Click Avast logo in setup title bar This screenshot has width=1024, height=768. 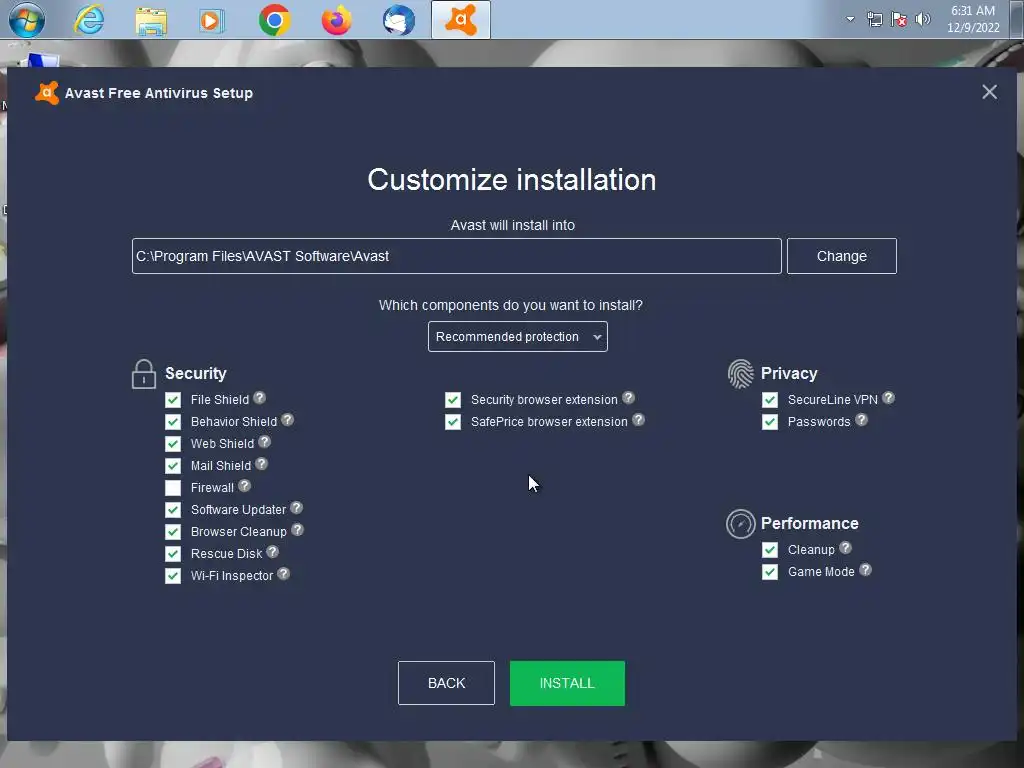point(47,93)
